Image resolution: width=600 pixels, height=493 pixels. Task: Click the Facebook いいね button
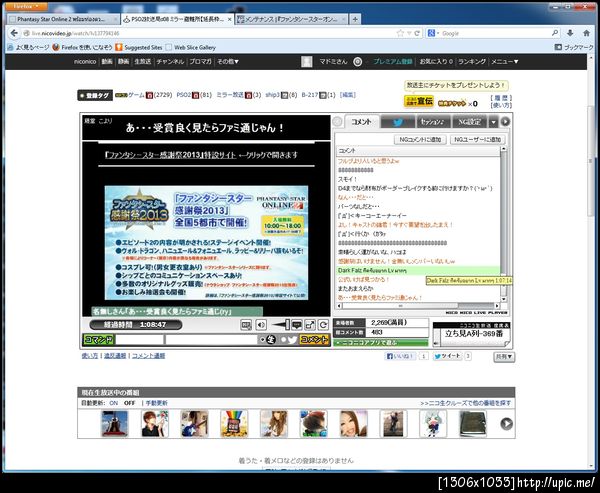click(x=400, y=356)
